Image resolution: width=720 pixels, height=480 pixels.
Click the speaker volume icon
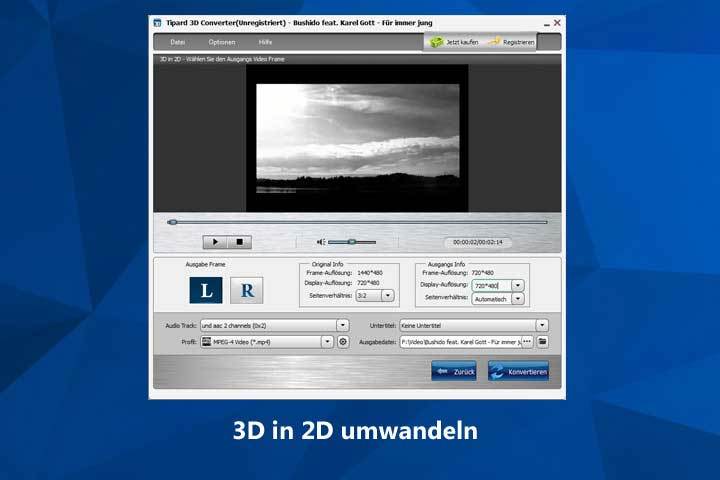(x=321, y=242)
